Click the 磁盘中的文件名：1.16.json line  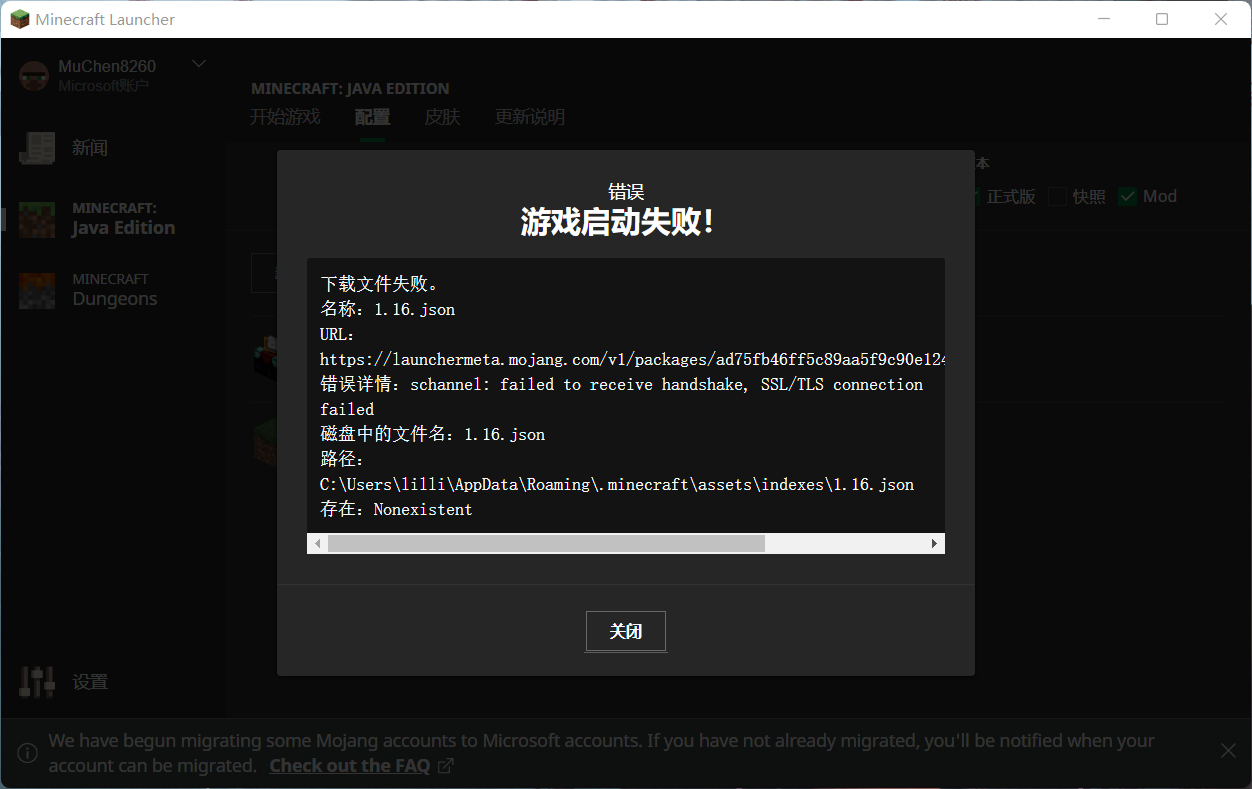(x=433, y=434)
